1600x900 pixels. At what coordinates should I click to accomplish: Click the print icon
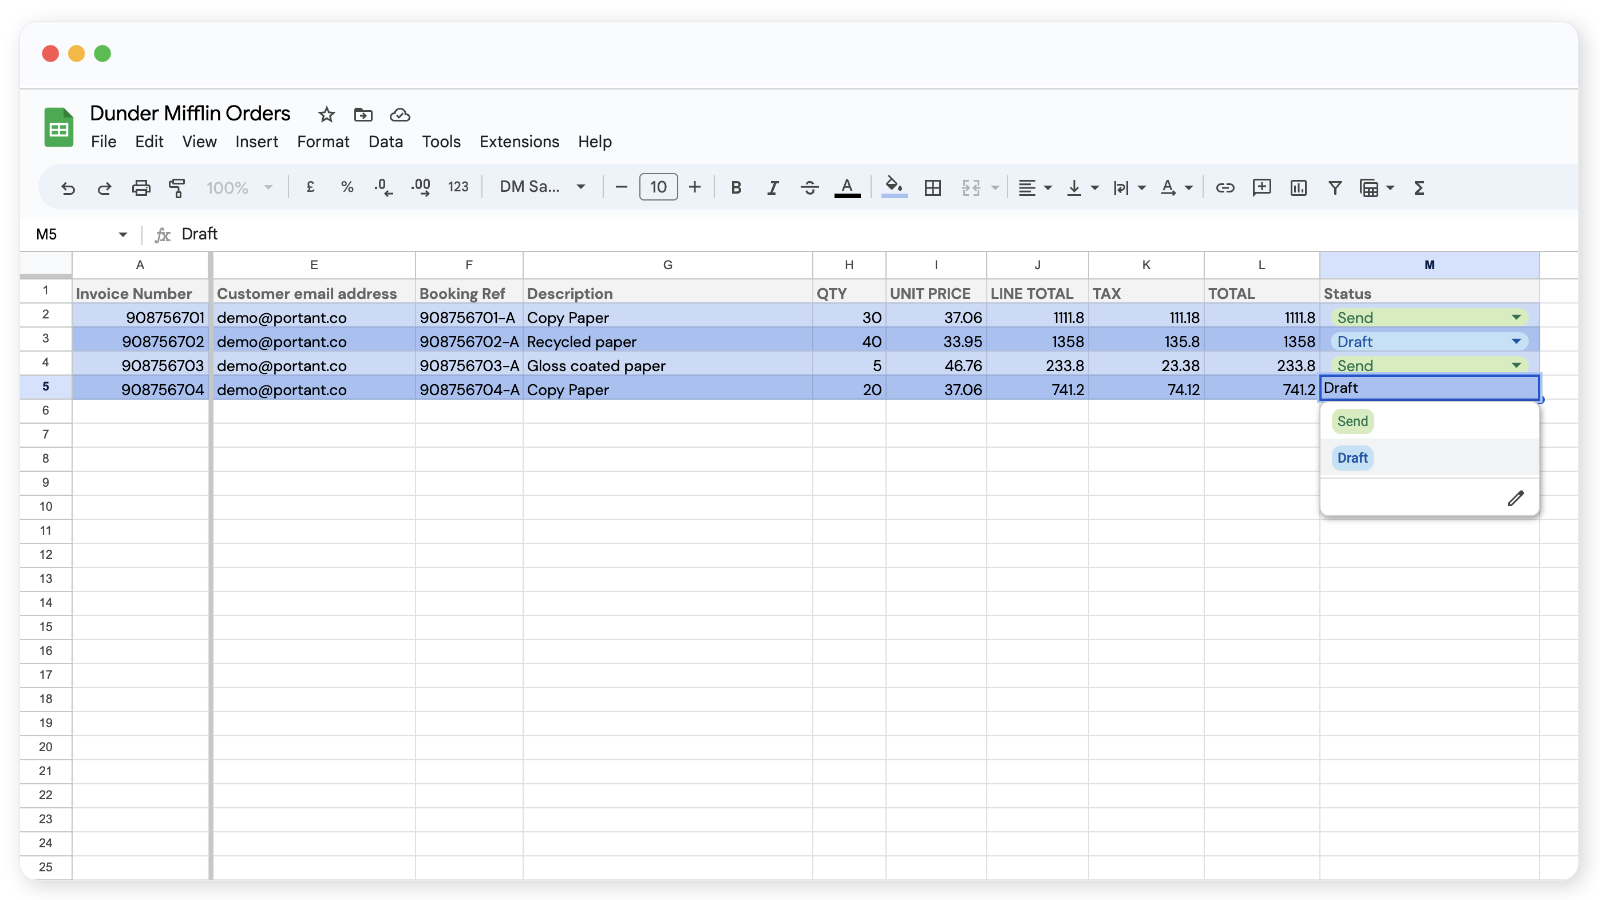point(141,188)
